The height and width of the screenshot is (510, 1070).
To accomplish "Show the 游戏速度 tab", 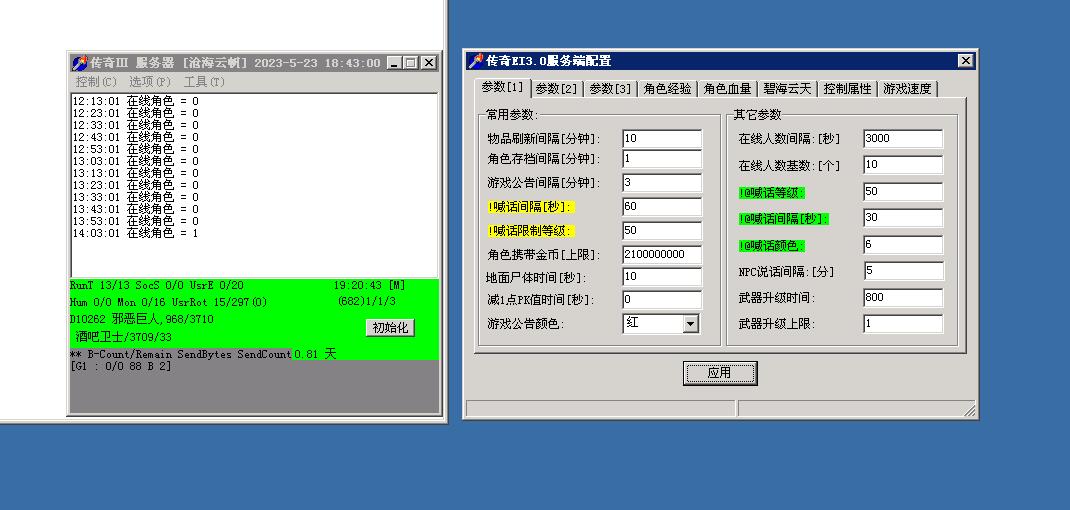I will 907,89.
